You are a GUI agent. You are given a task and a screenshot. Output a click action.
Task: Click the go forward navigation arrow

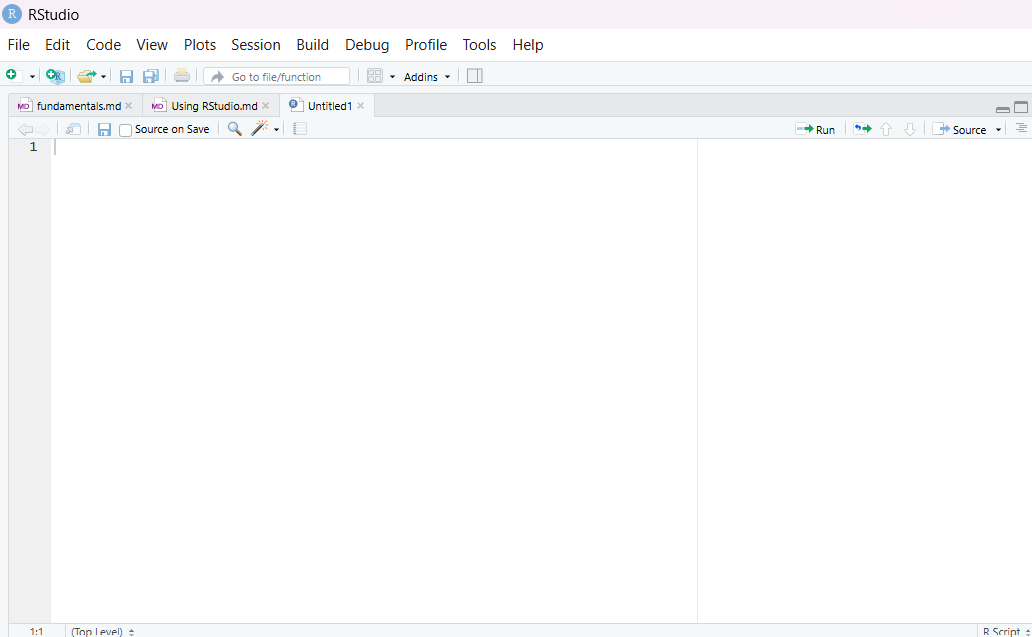[42, 130]
